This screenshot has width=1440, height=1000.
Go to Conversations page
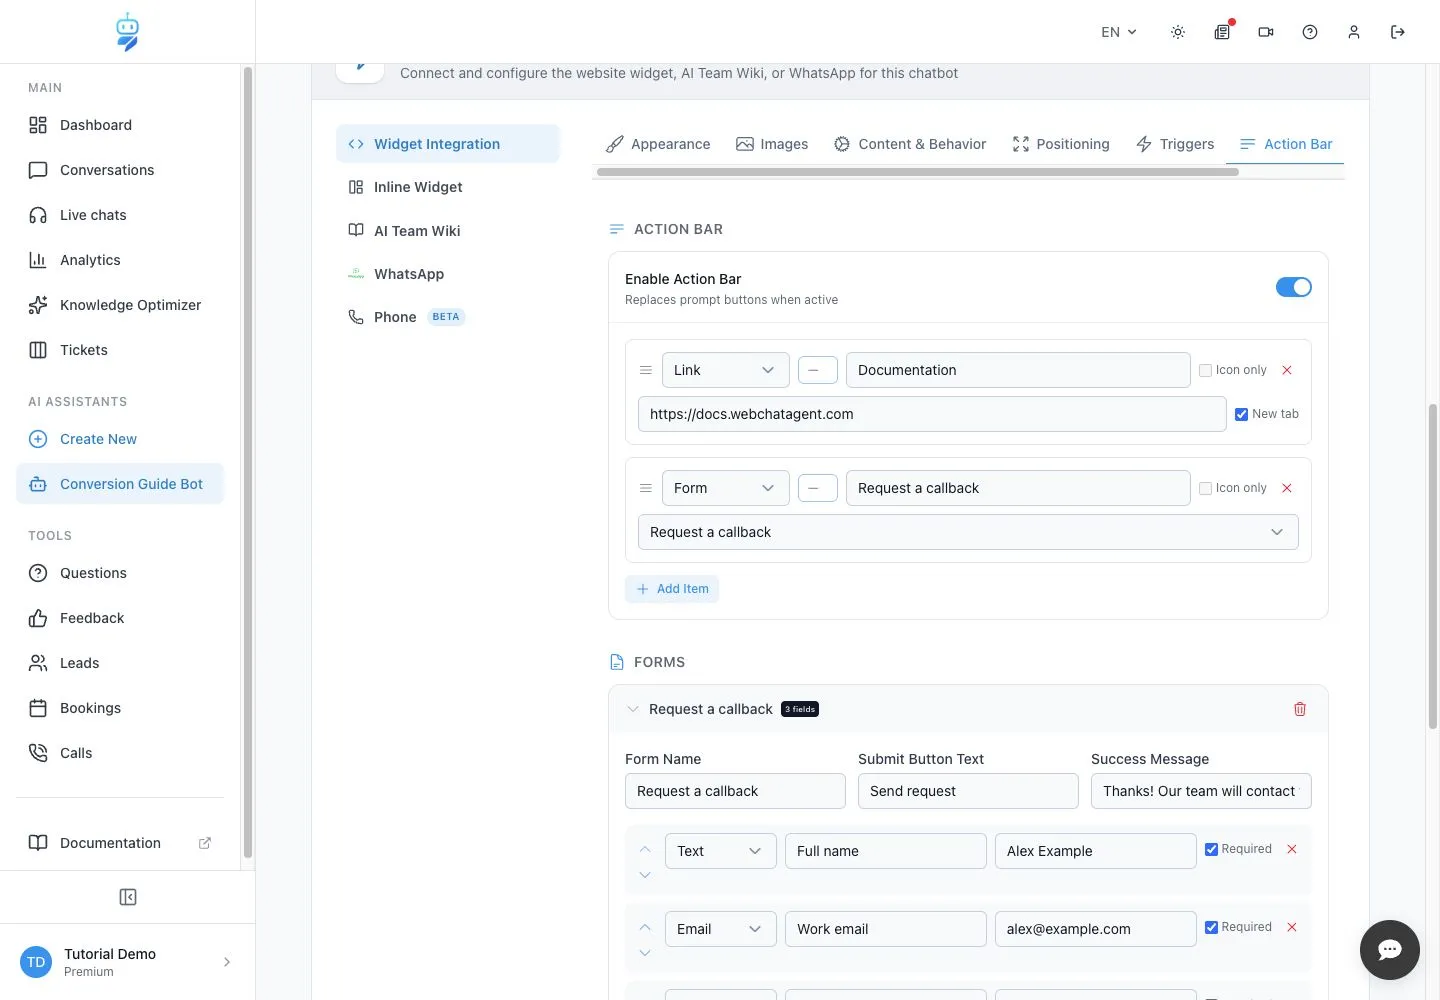(120, 170)
